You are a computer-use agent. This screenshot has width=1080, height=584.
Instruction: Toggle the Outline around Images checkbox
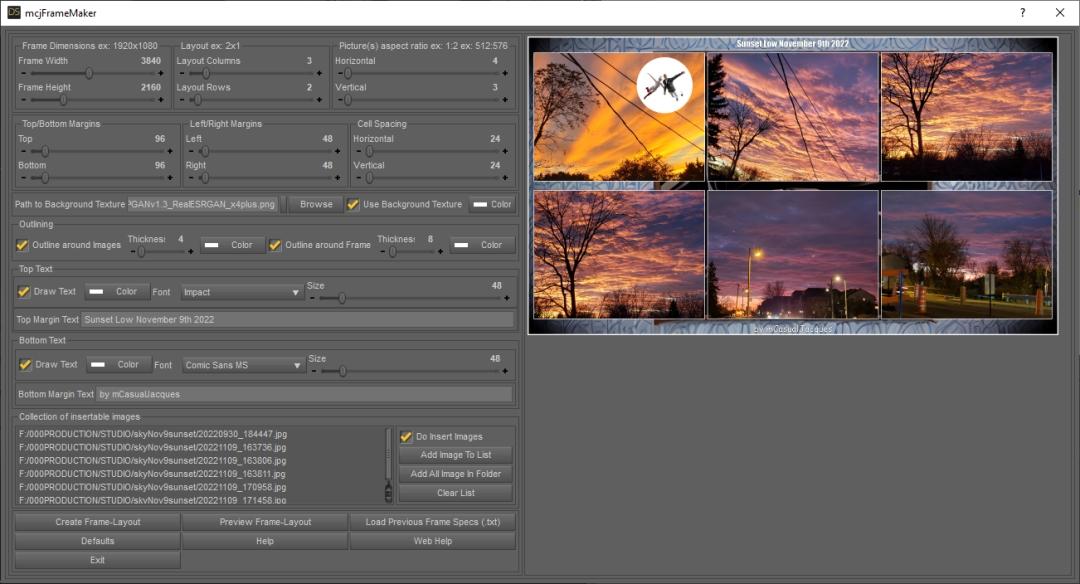pos(22,245)
